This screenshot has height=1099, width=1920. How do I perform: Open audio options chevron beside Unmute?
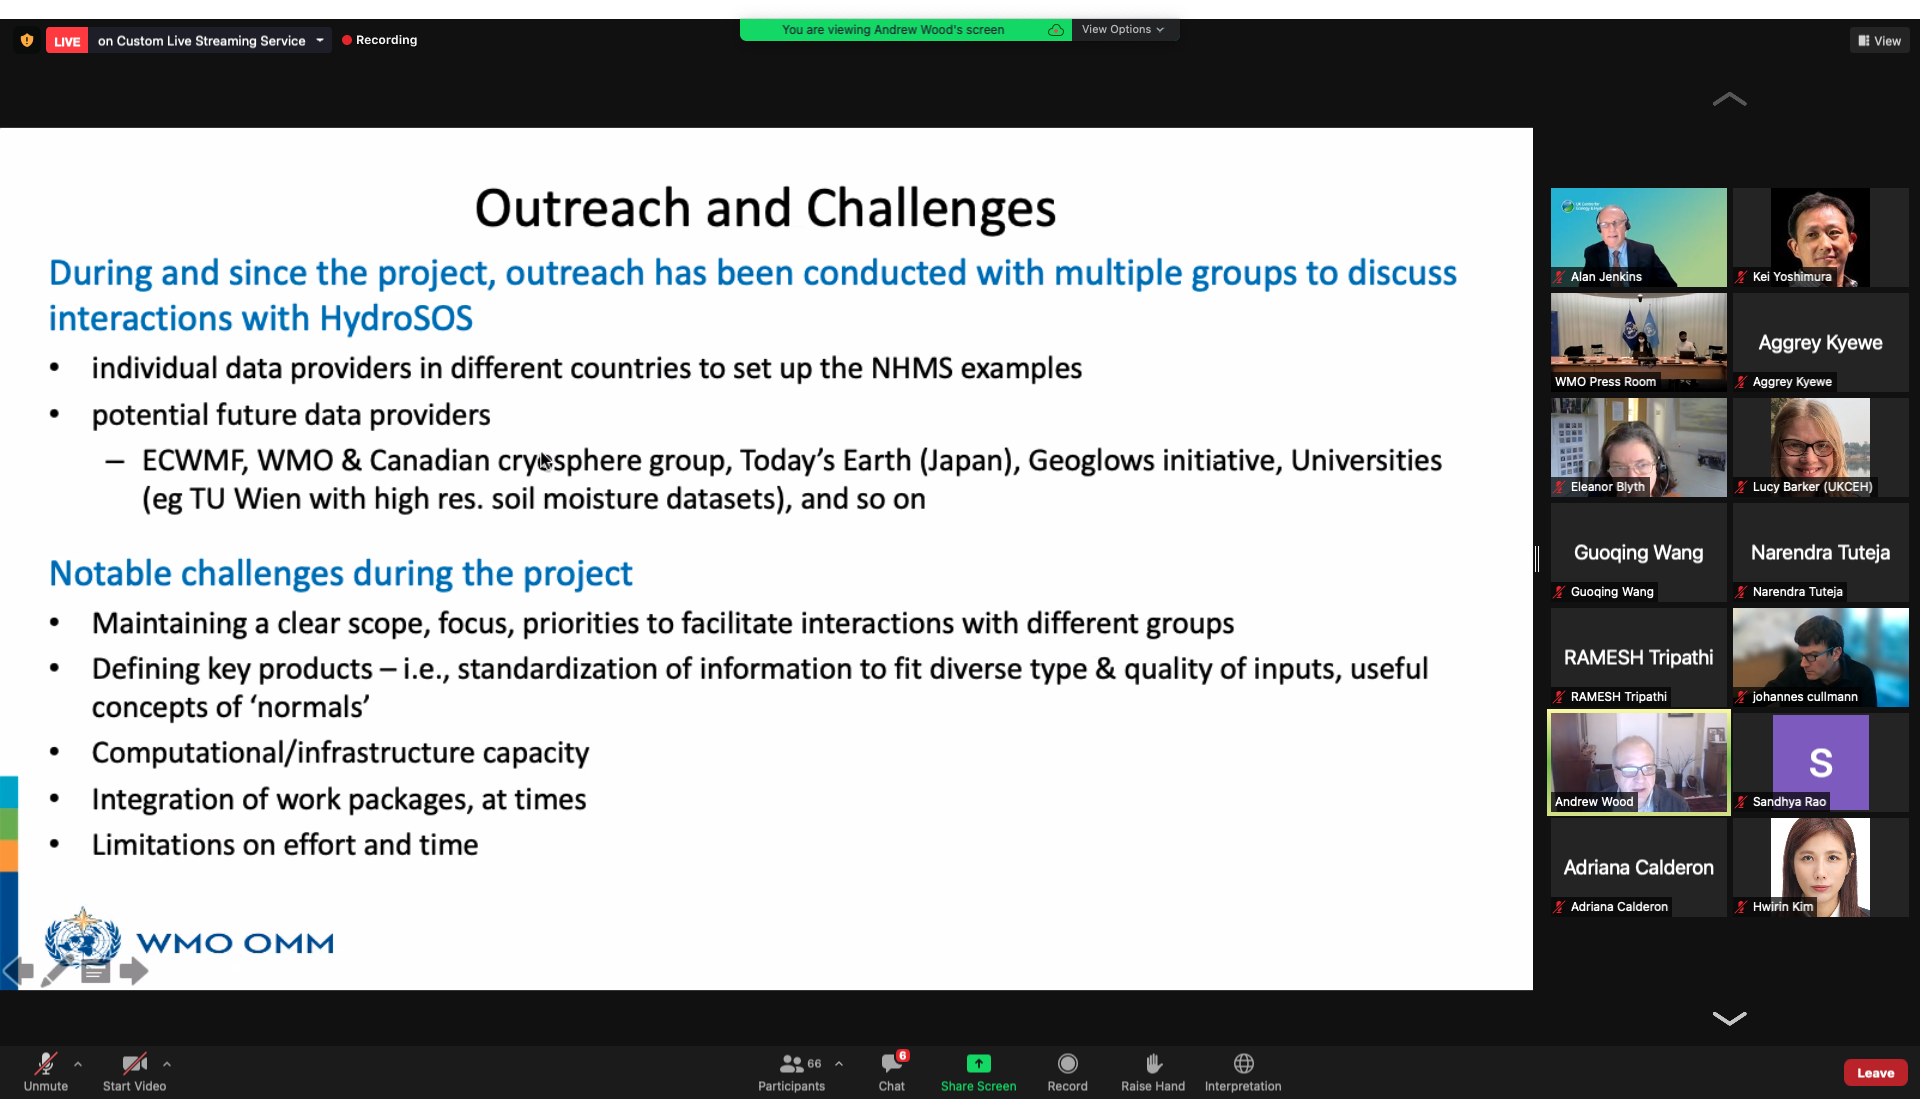(78, 1064)
